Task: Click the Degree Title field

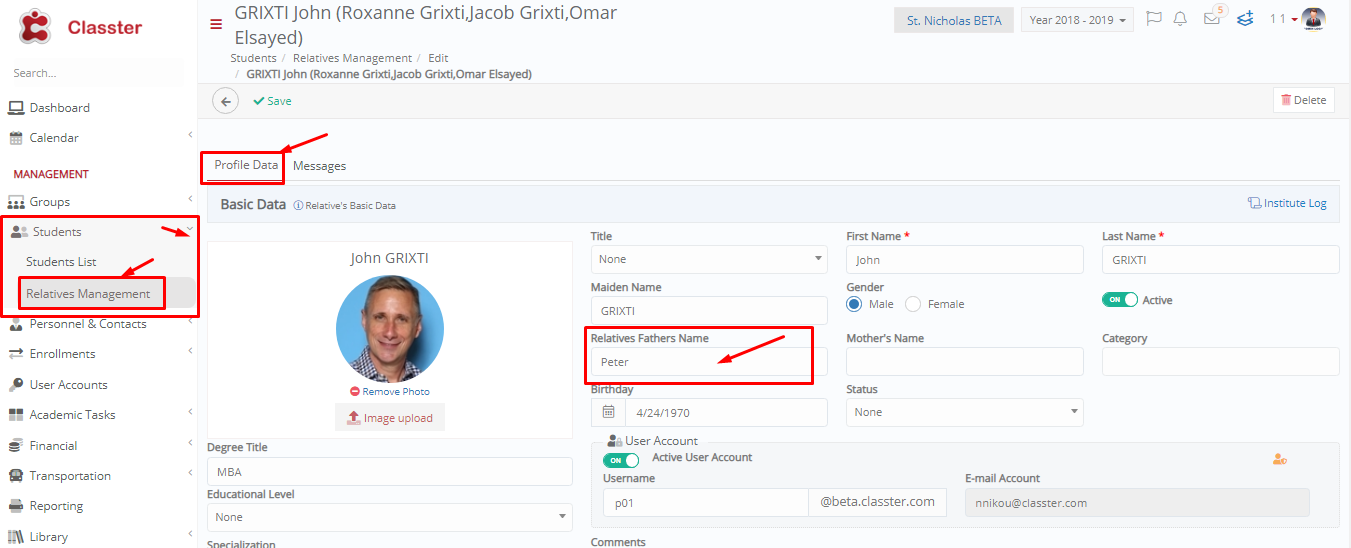Action: pos(390,472)
